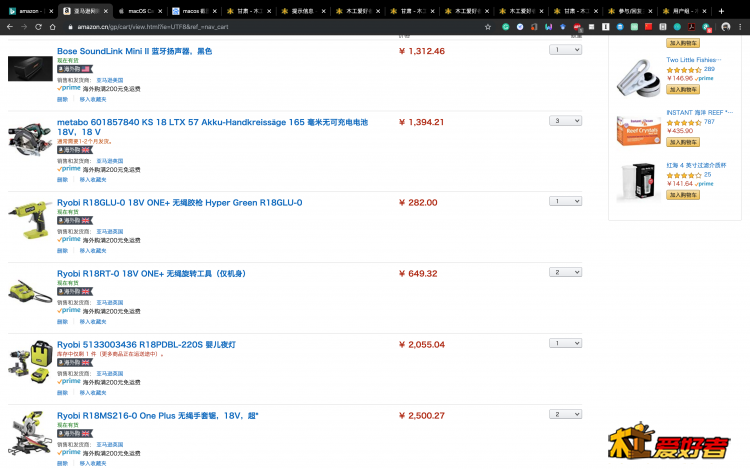The image size is (750, 469).
Task: Switch to the '参与/朋友' tab
Action: 628,11
